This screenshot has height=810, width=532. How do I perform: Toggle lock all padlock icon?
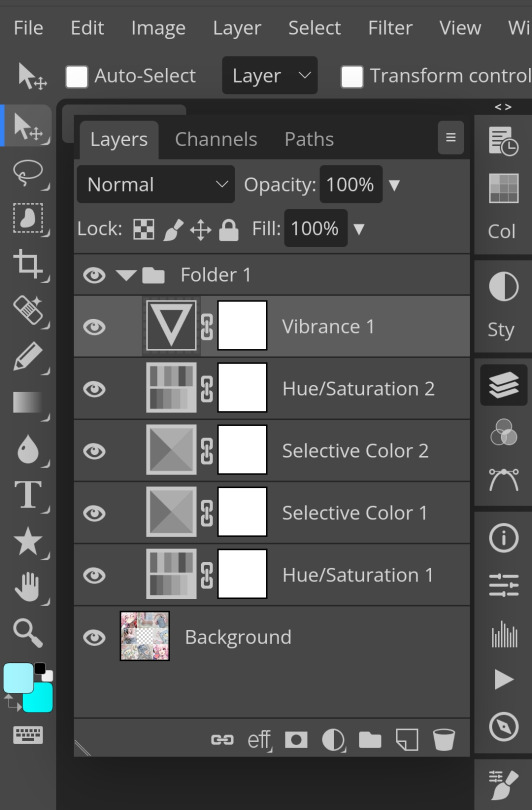point(228,229)
